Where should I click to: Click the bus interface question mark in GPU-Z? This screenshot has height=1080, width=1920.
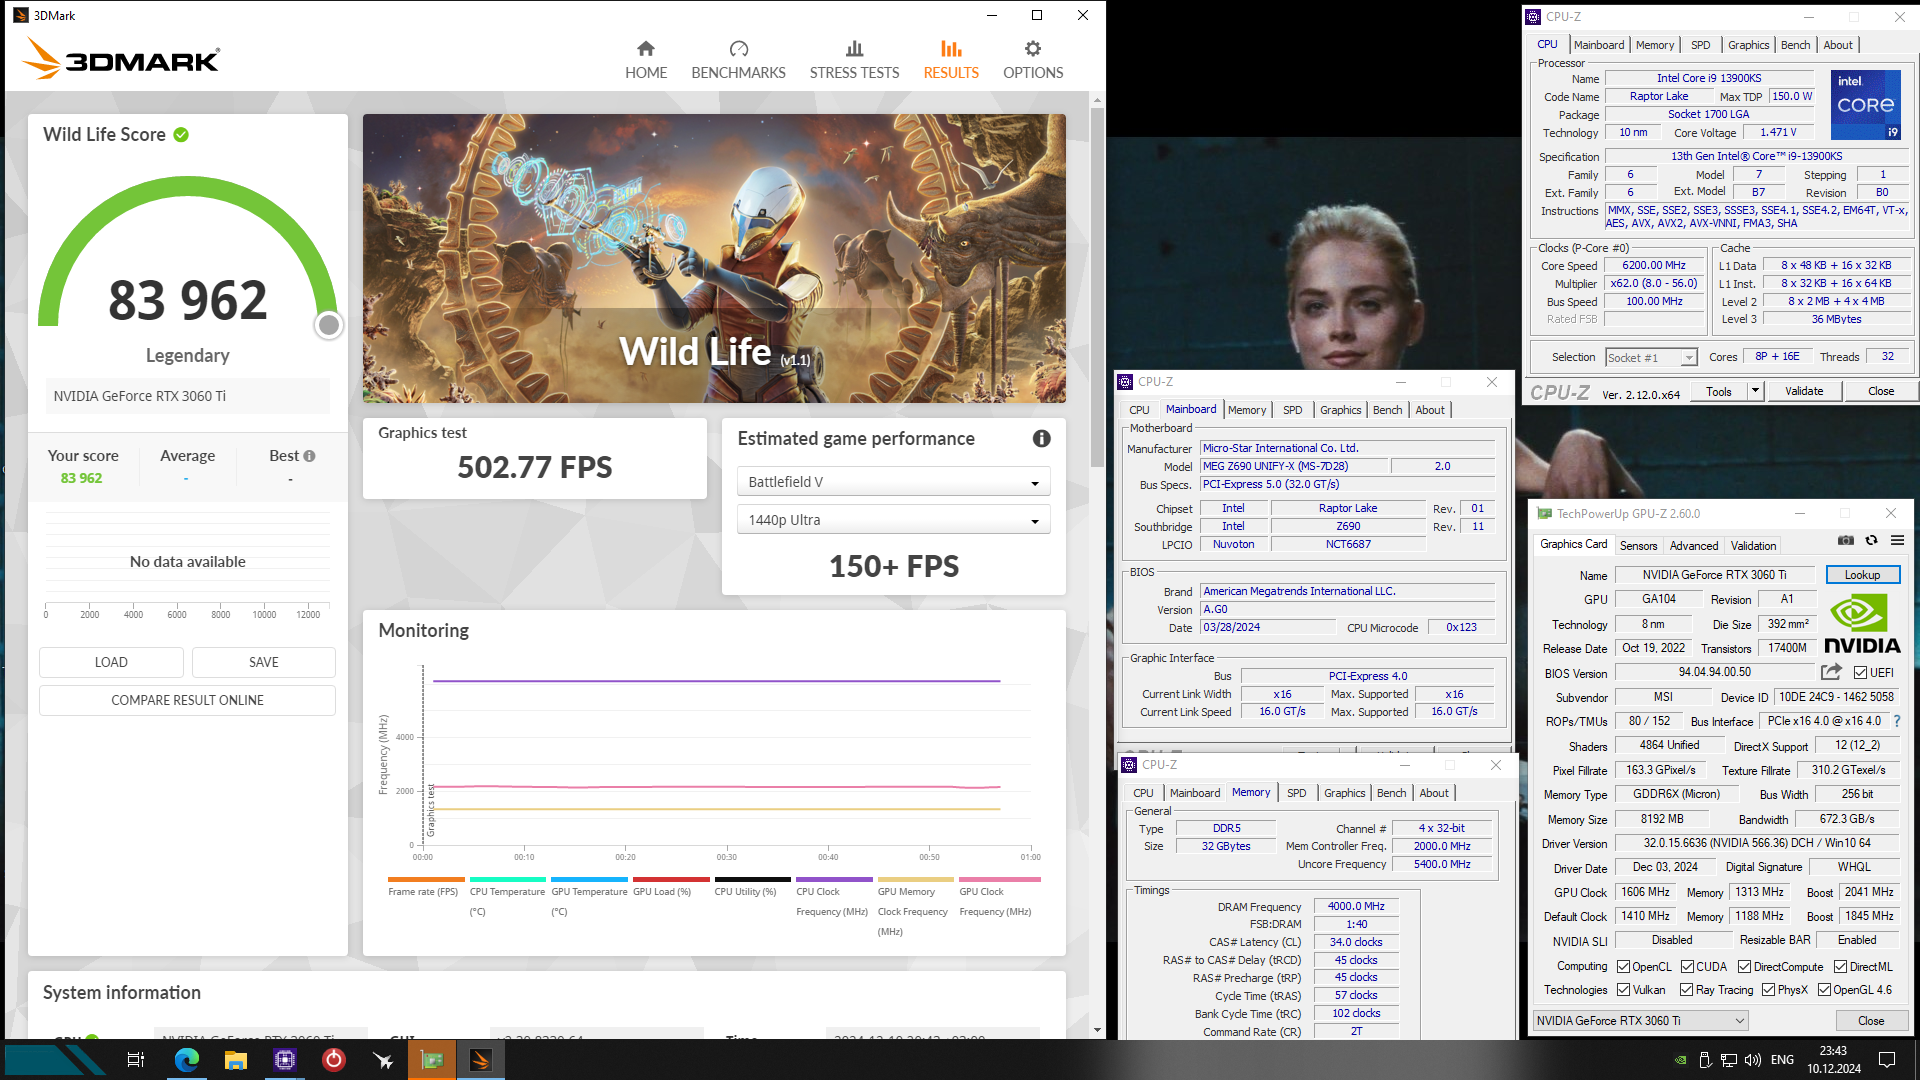(x=1896, y=721)
